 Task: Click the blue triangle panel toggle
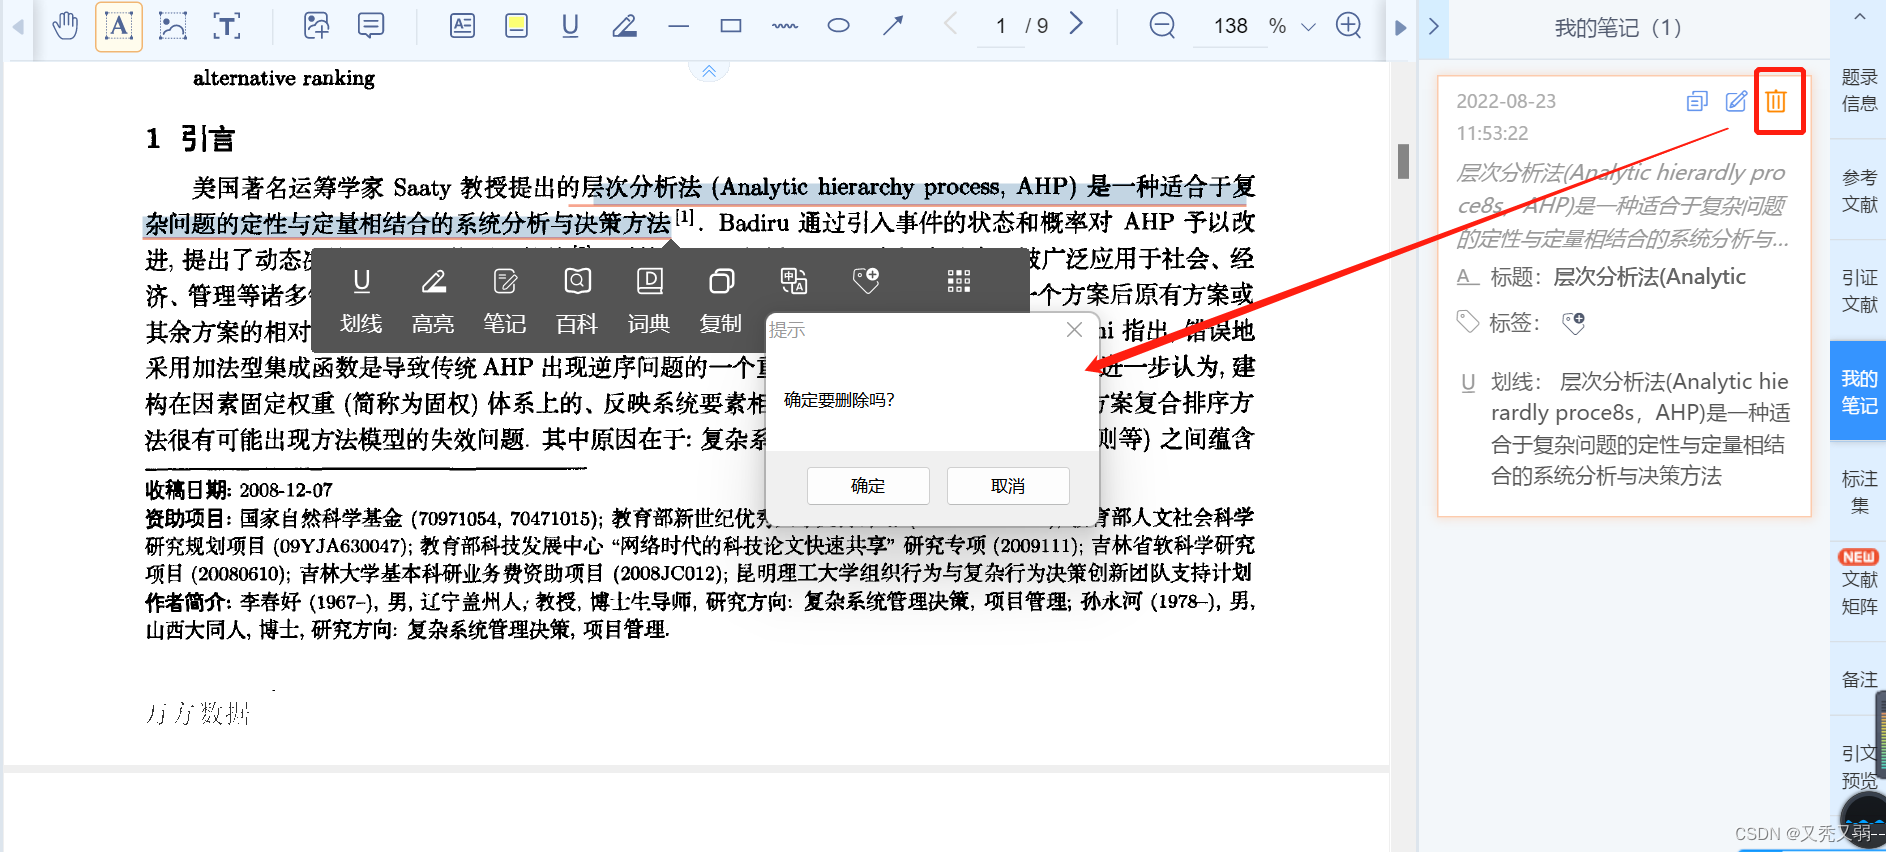pos(1400,27)
